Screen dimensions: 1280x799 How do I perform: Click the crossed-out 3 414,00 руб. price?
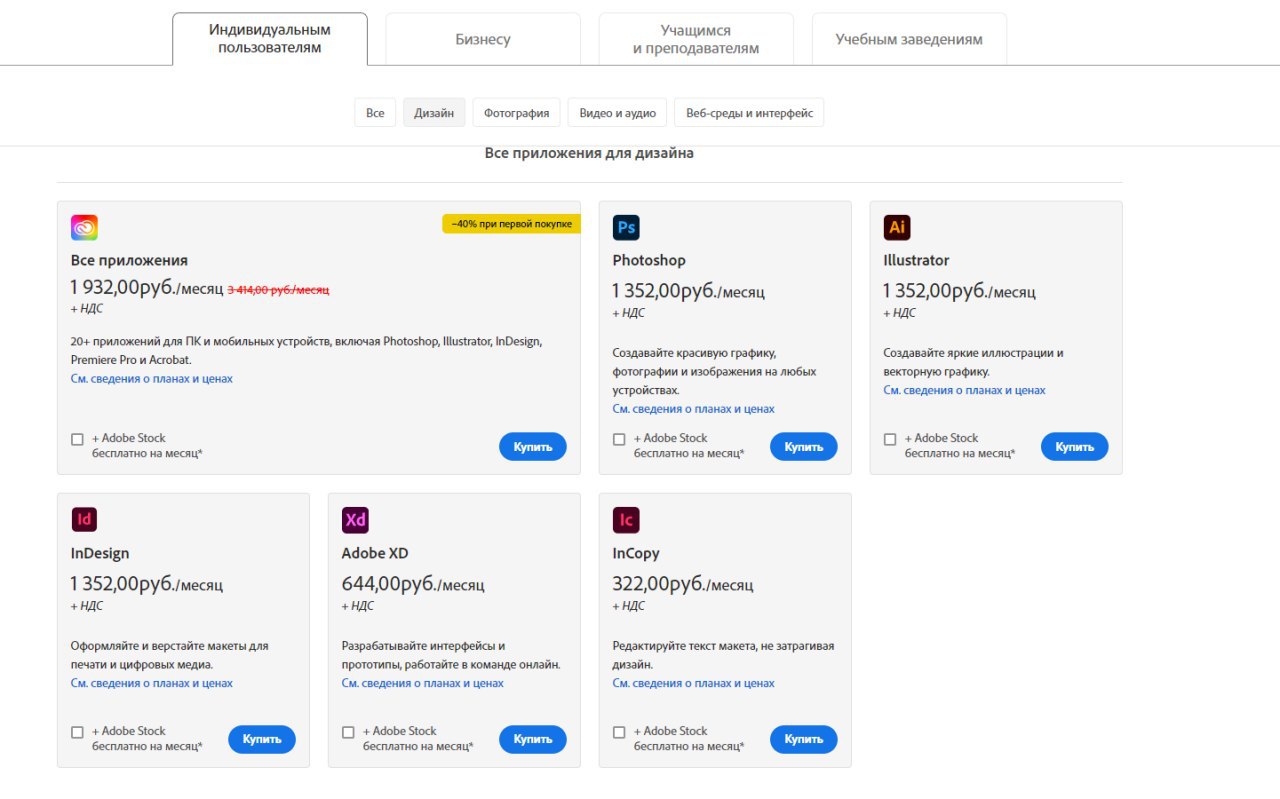tap(278, 290)
